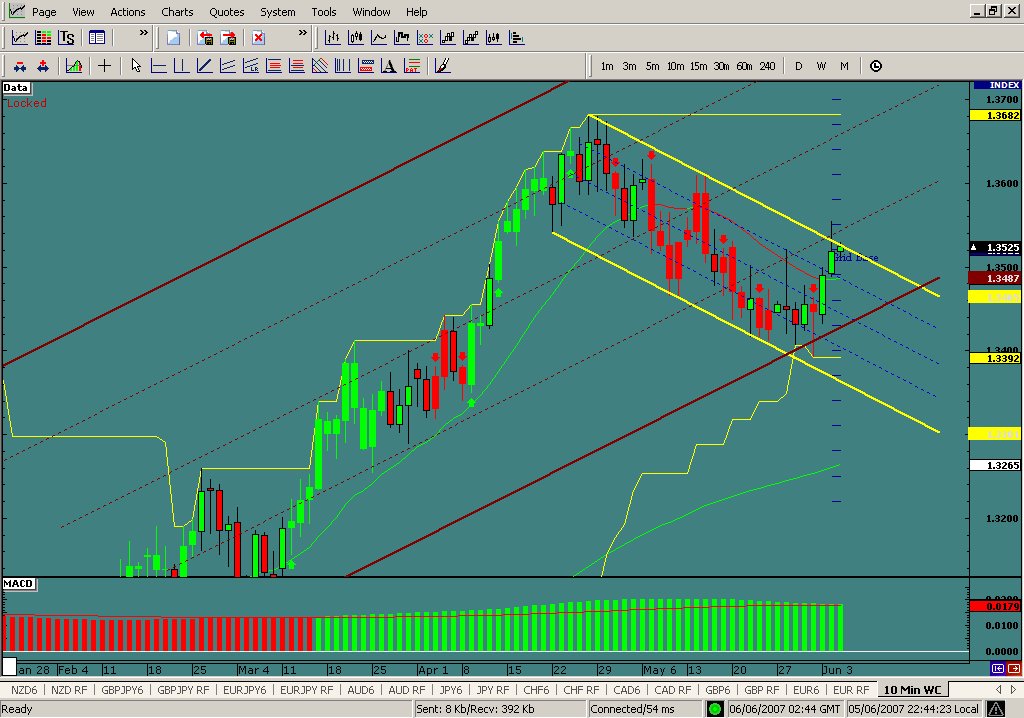1024x718 pixels.
Task: Click the TS time and sales icon
Action: [66, 38]
